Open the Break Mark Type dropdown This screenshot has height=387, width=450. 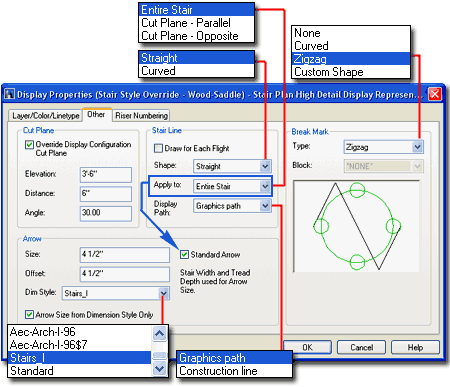pos(417,147)
